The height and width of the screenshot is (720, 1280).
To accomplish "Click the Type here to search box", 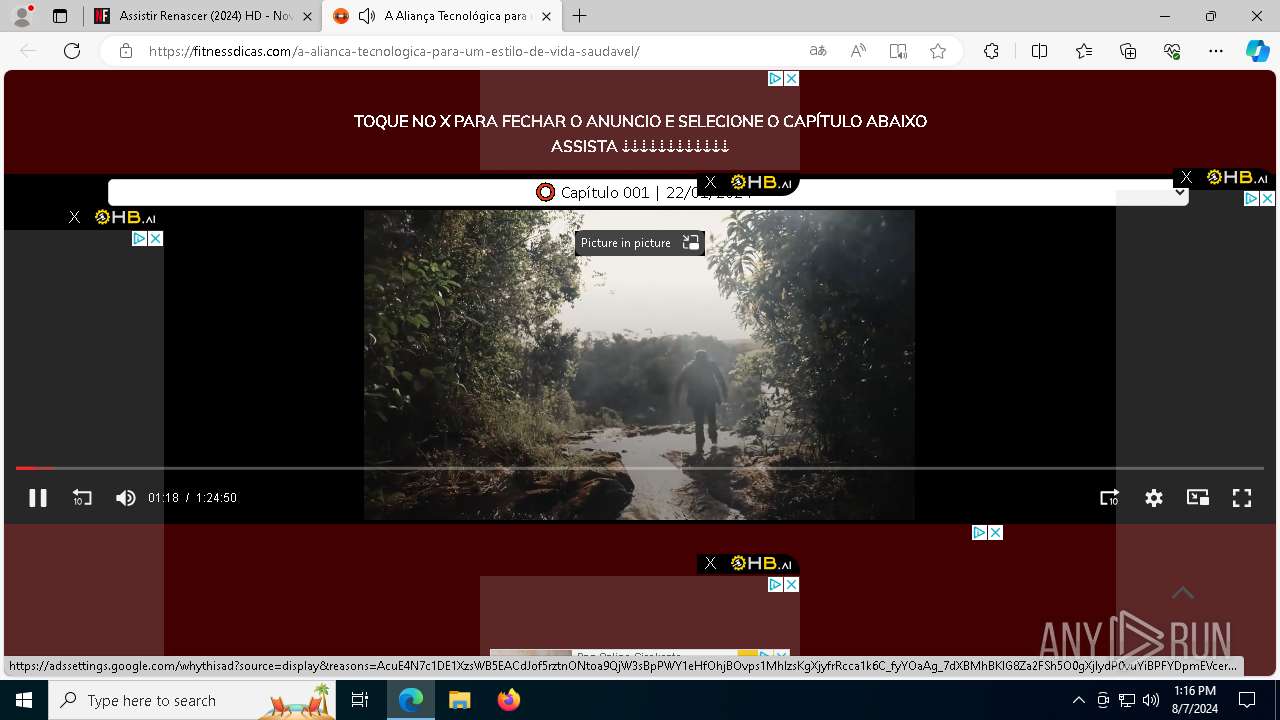I will pos(192,700).
